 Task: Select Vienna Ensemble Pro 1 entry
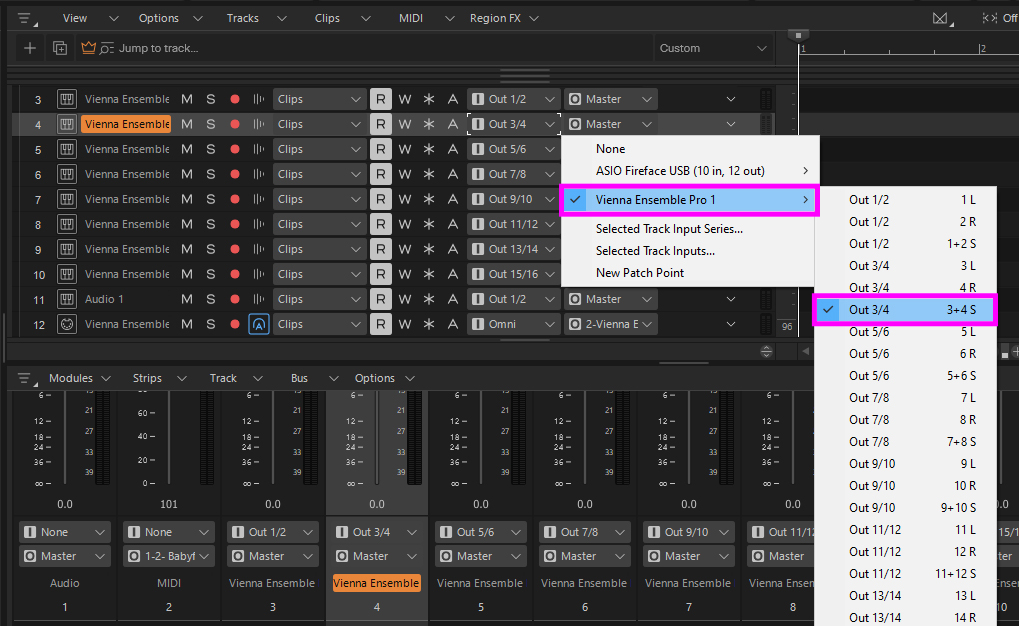(x=690, y=200)
